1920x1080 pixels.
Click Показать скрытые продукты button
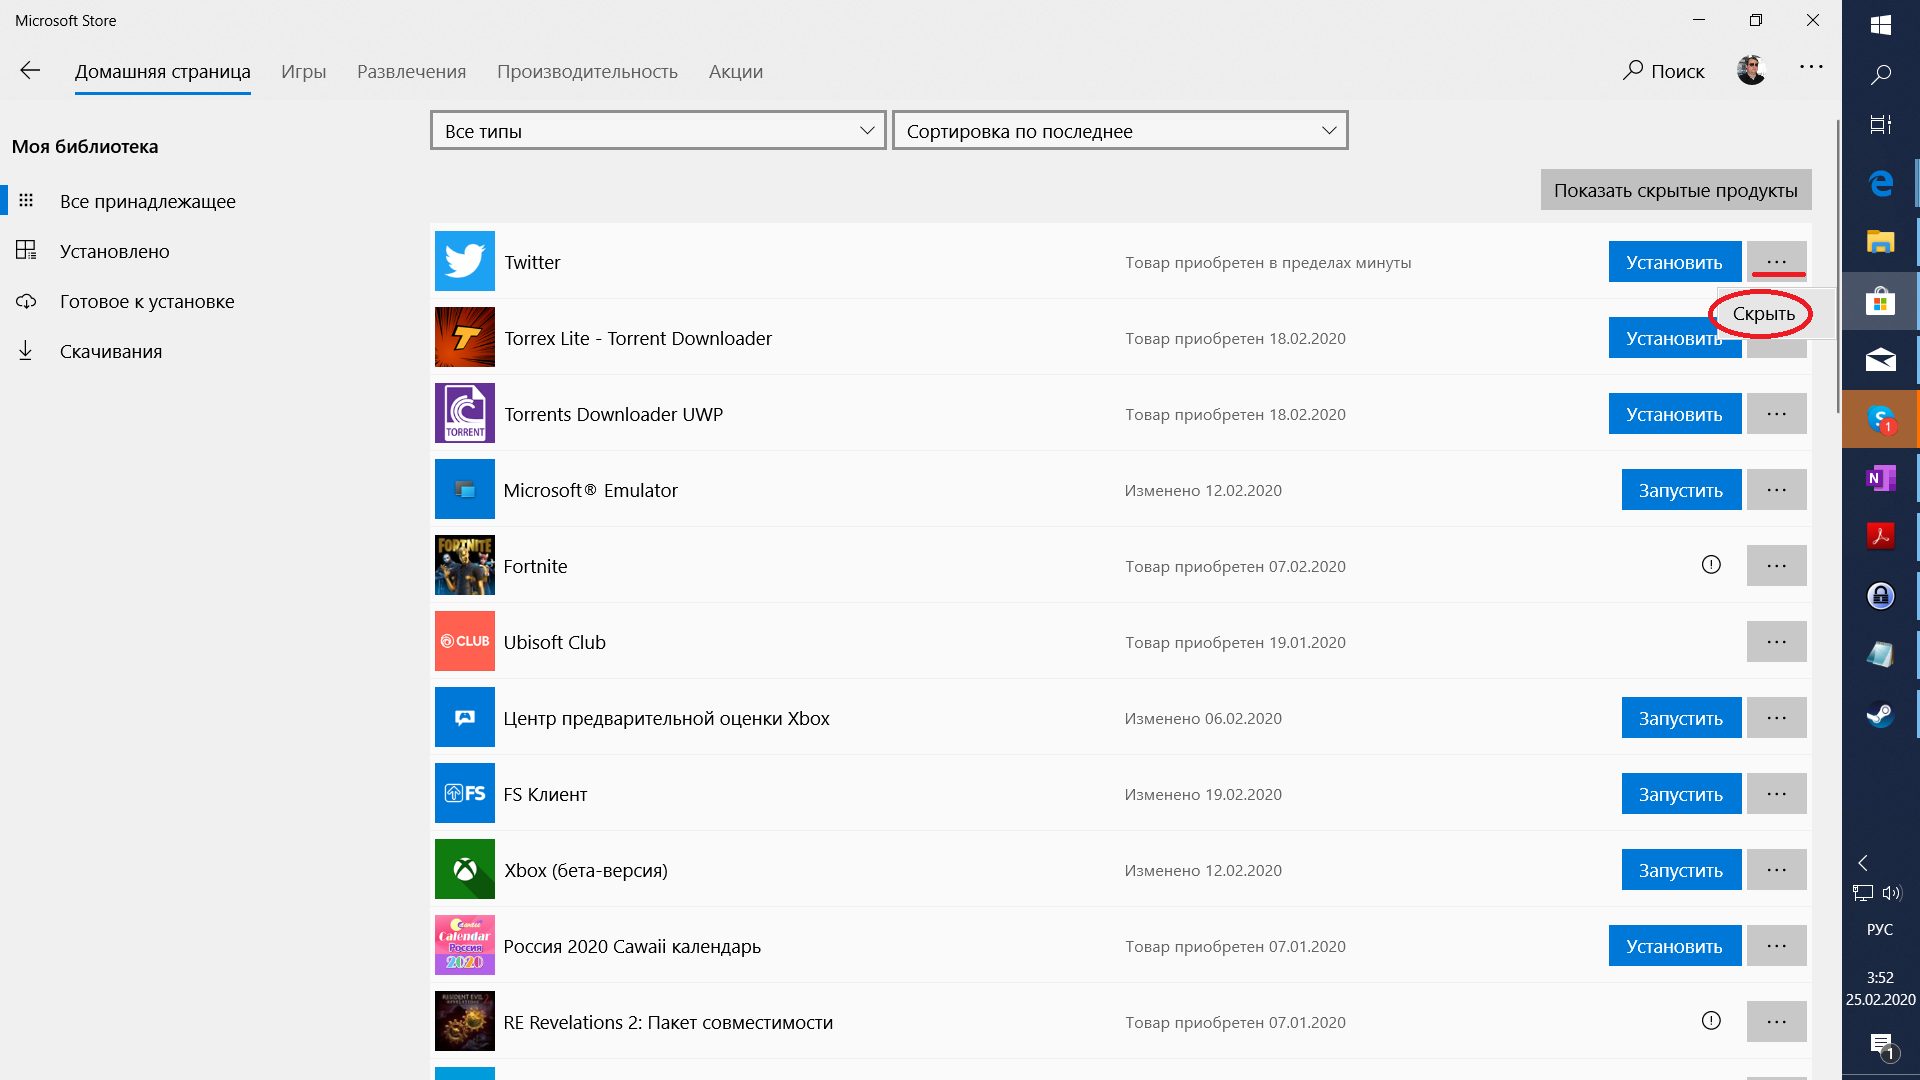[1676, 190]
